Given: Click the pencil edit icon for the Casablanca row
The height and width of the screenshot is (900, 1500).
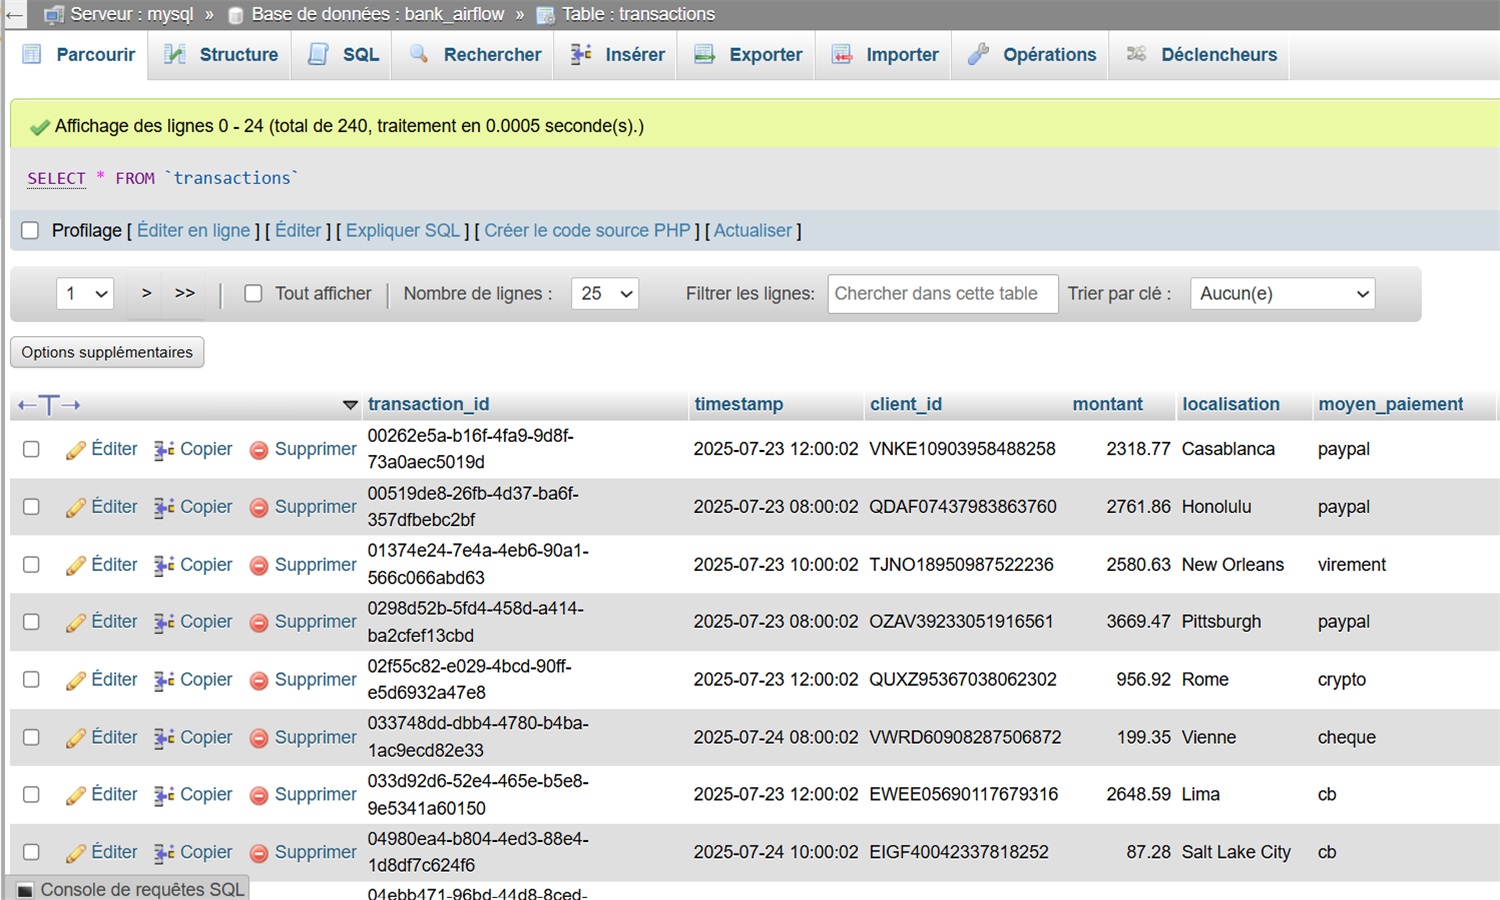Looking at the screenshot, I should pos(76,450).
